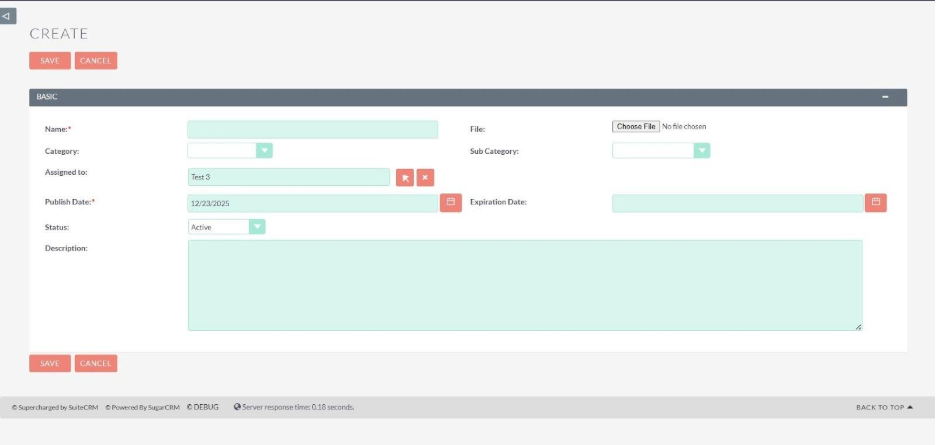This screenshot has height=445, width=936.
Task: Focus the Name input field
Action: (x=312, y=130)
